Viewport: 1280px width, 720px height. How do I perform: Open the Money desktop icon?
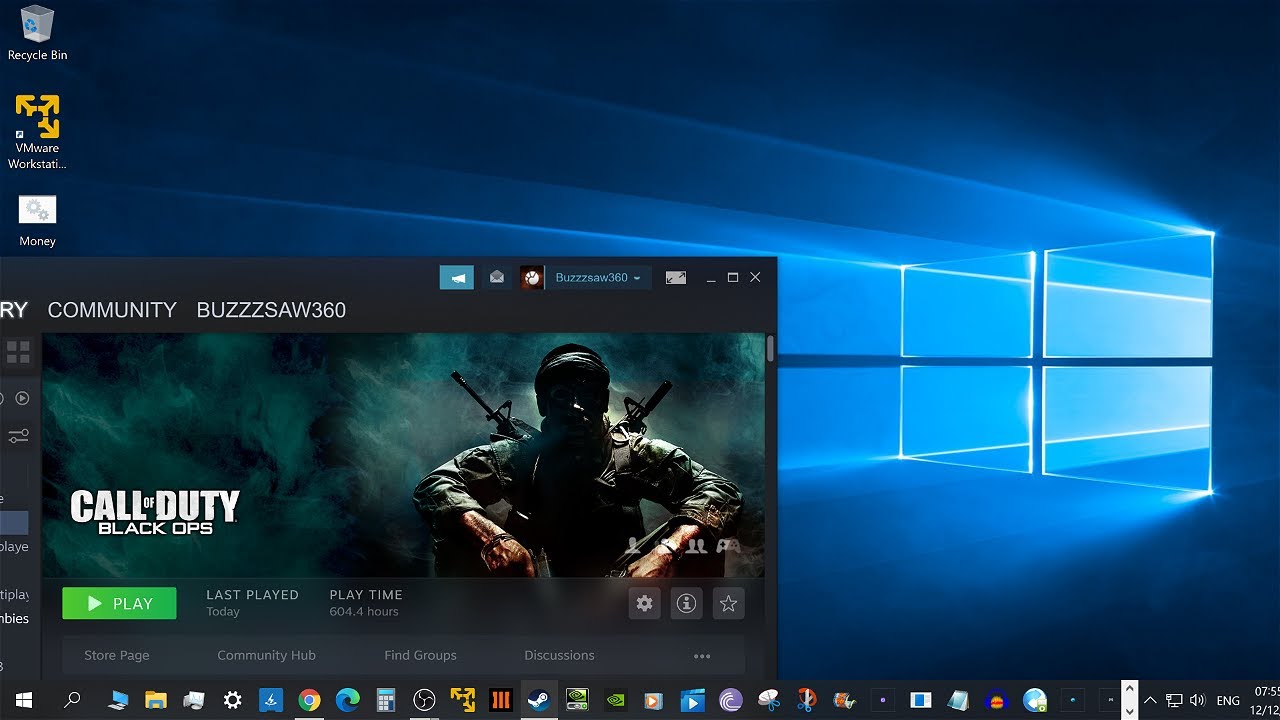point(37,221)
